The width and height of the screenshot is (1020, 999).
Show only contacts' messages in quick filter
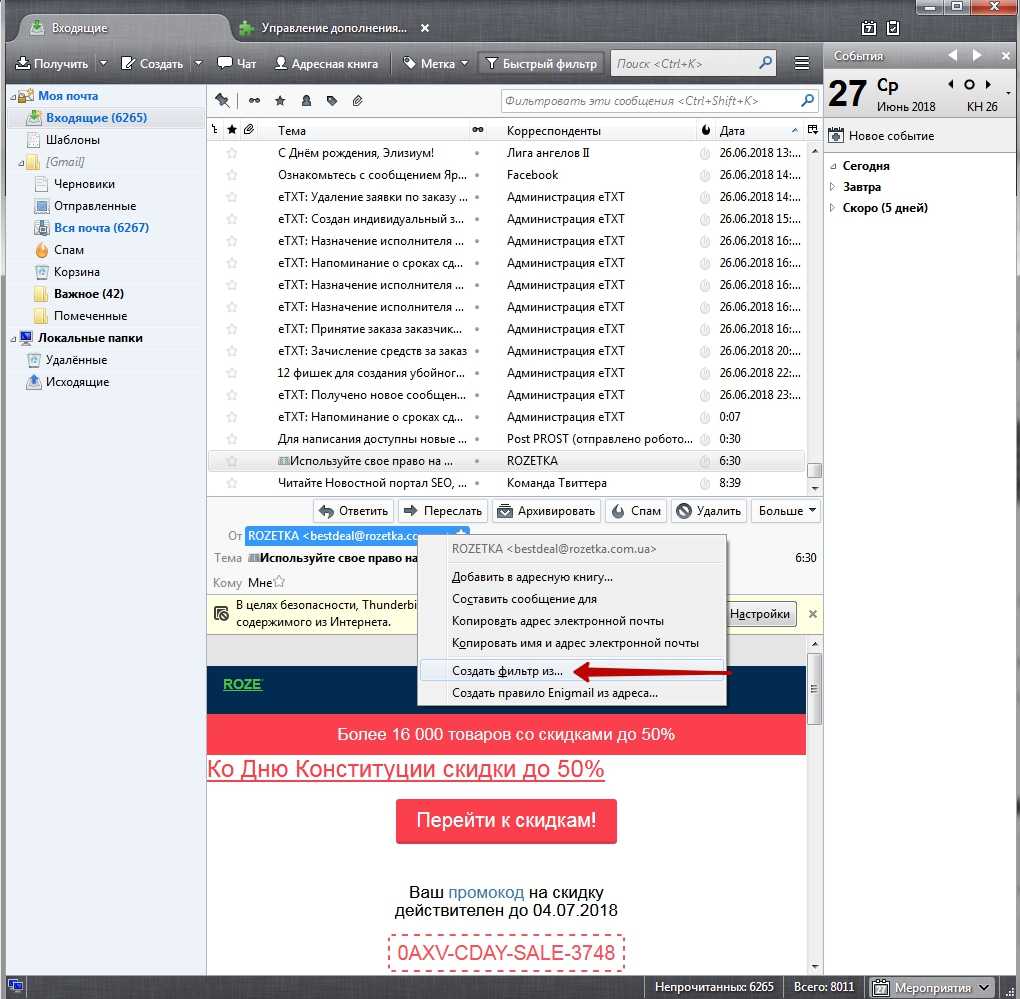click(x=306, y=101)
